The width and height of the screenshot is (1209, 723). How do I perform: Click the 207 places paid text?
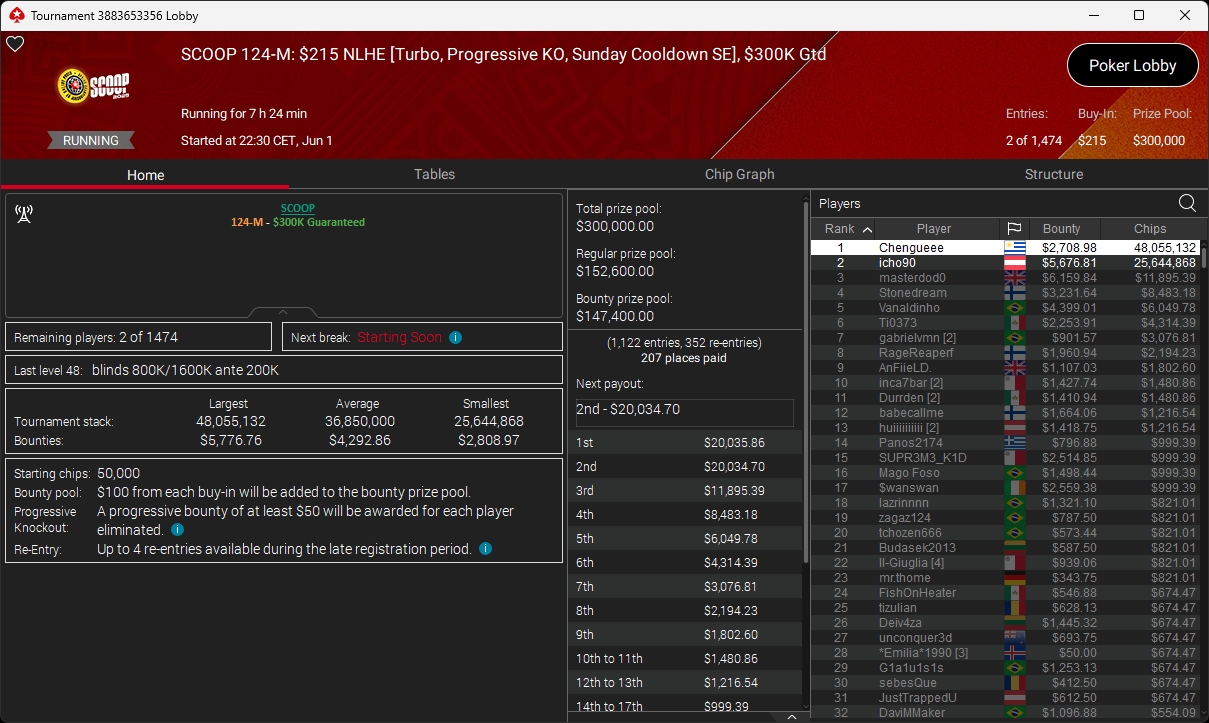684,358
